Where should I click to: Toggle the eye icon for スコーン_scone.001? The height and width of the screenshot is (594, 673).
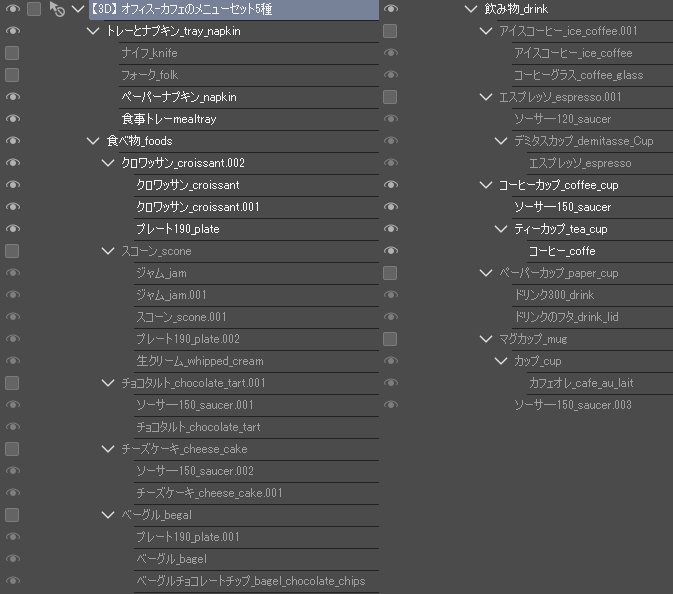[x=12, y=316]
